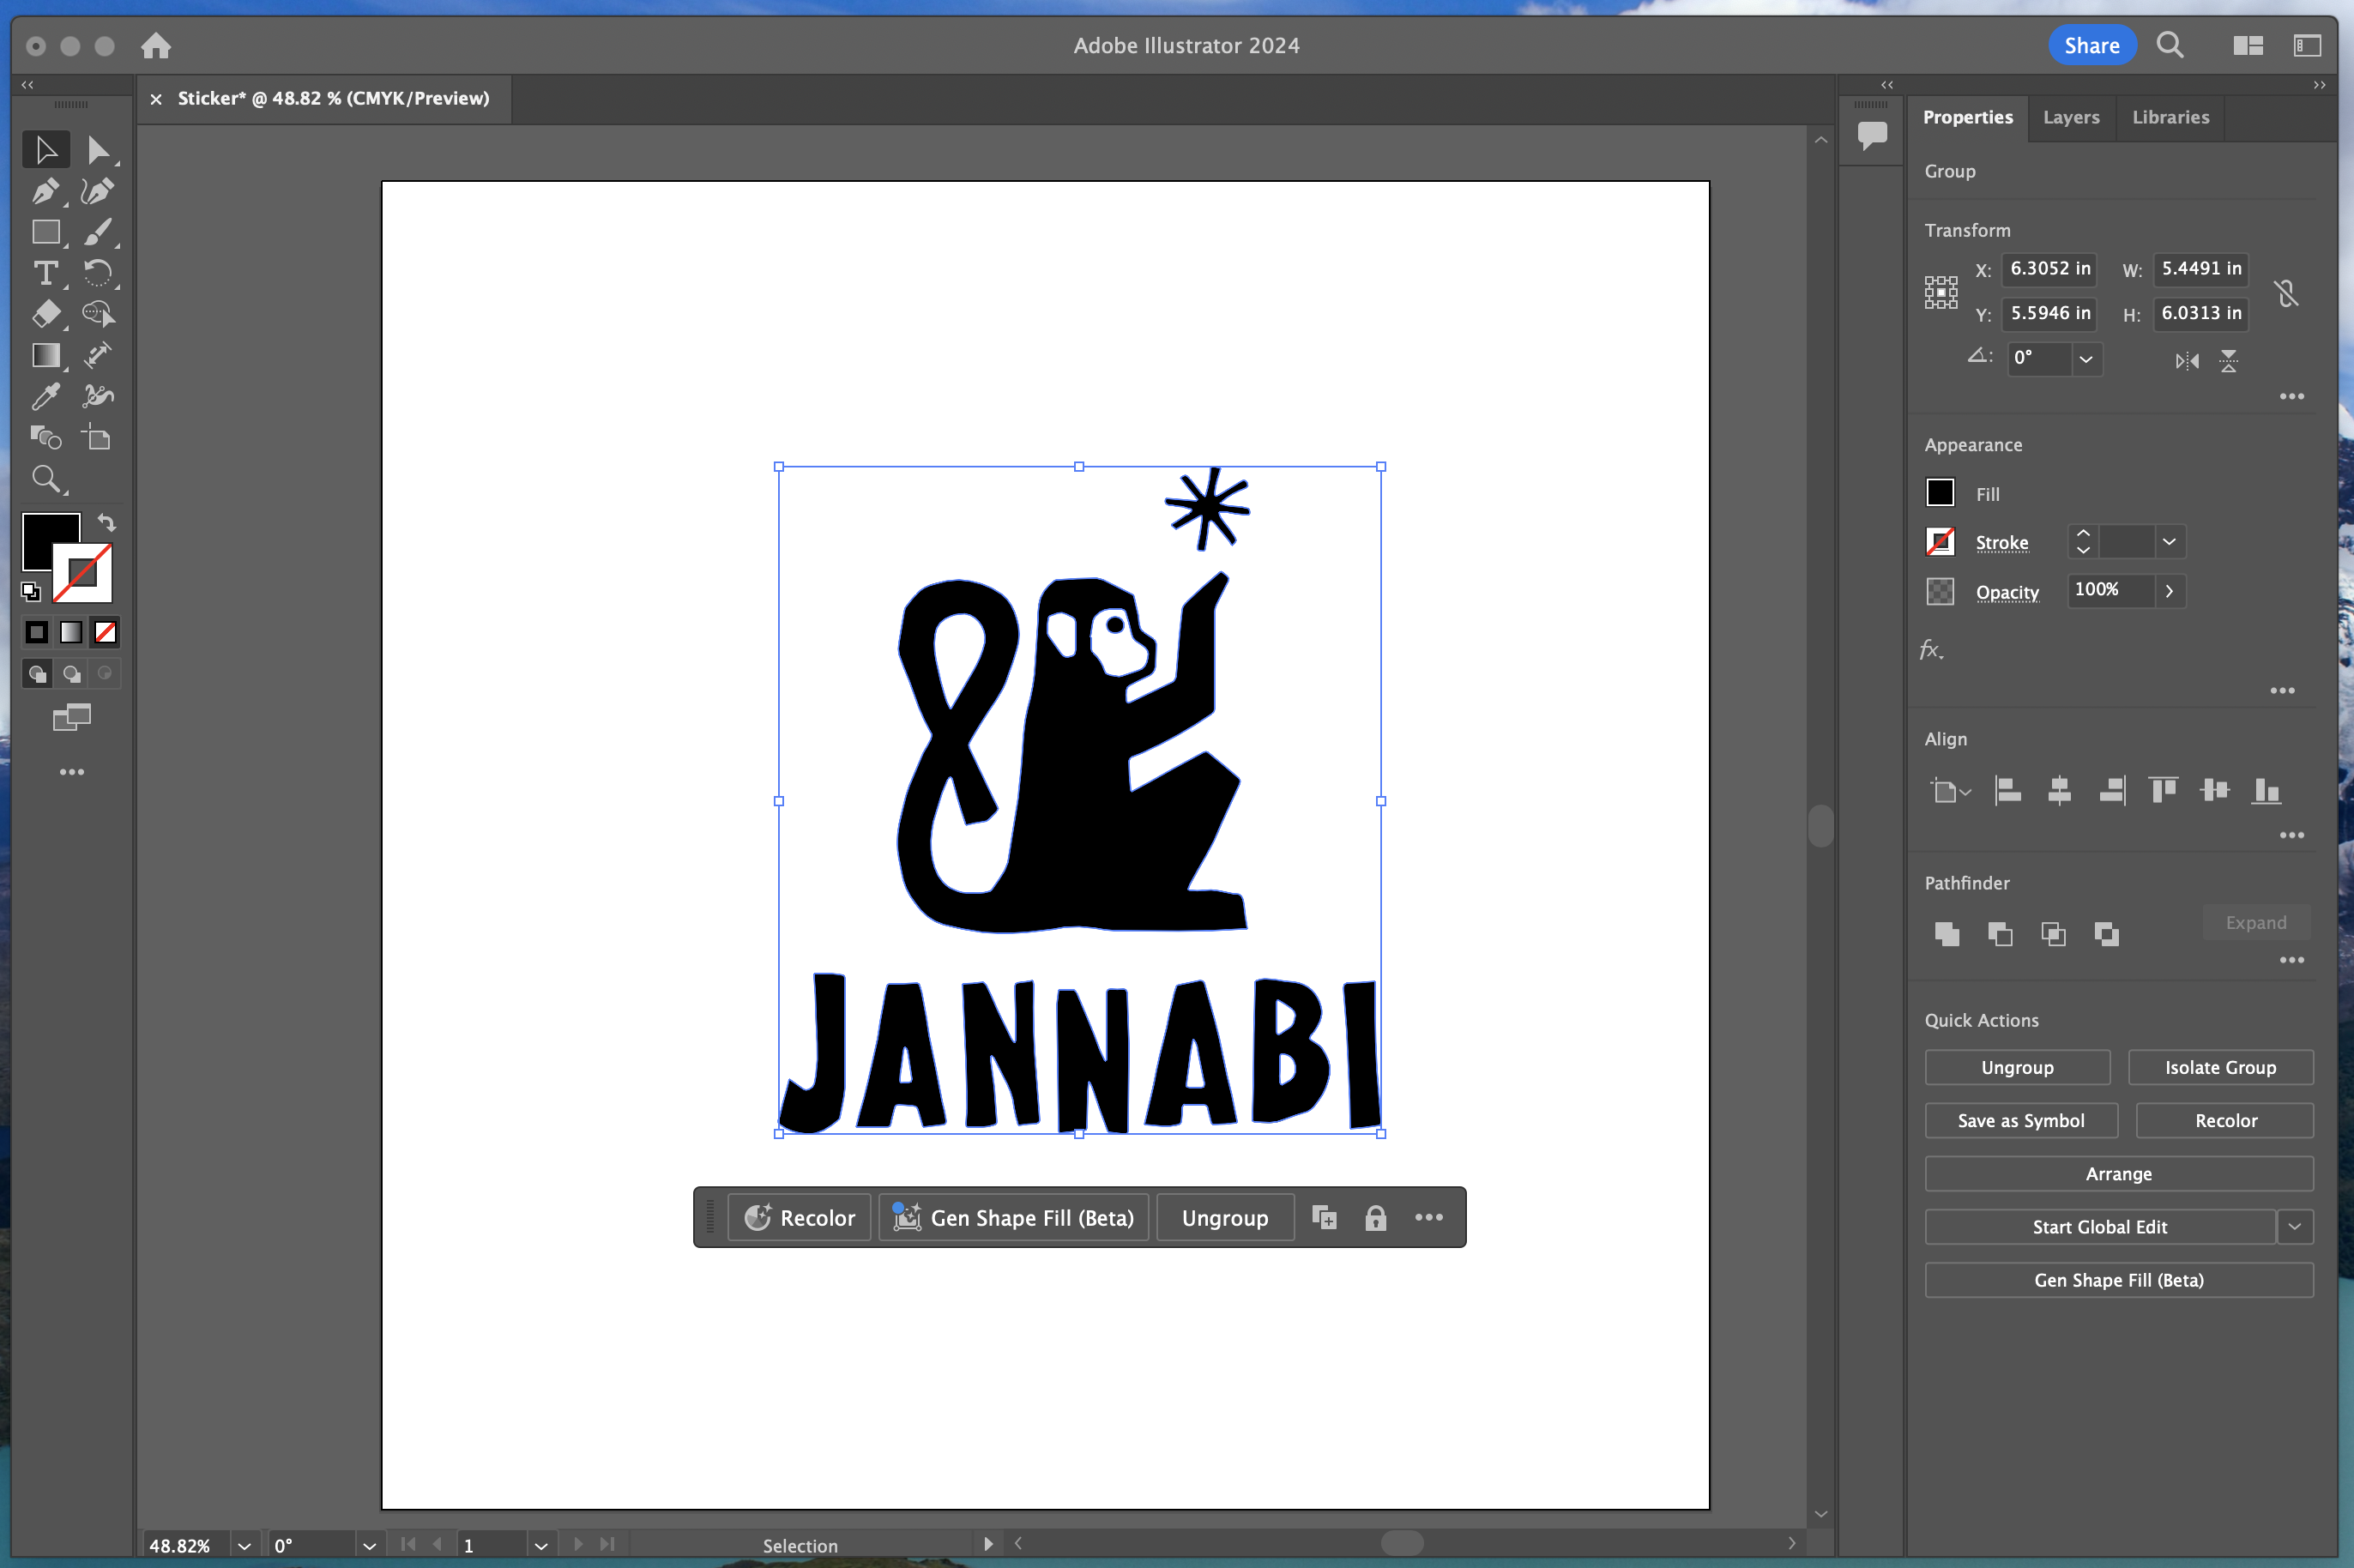Lock selected object in taskbar
Screen dimensions: 2354x1568
point(1375,1218)
